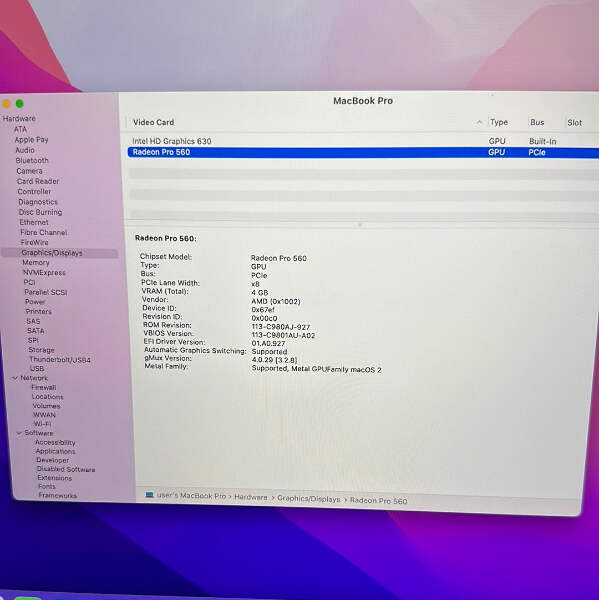The image size is (599, 600).
Task: Click the pane divider handle dot
Action: [360, 225]
